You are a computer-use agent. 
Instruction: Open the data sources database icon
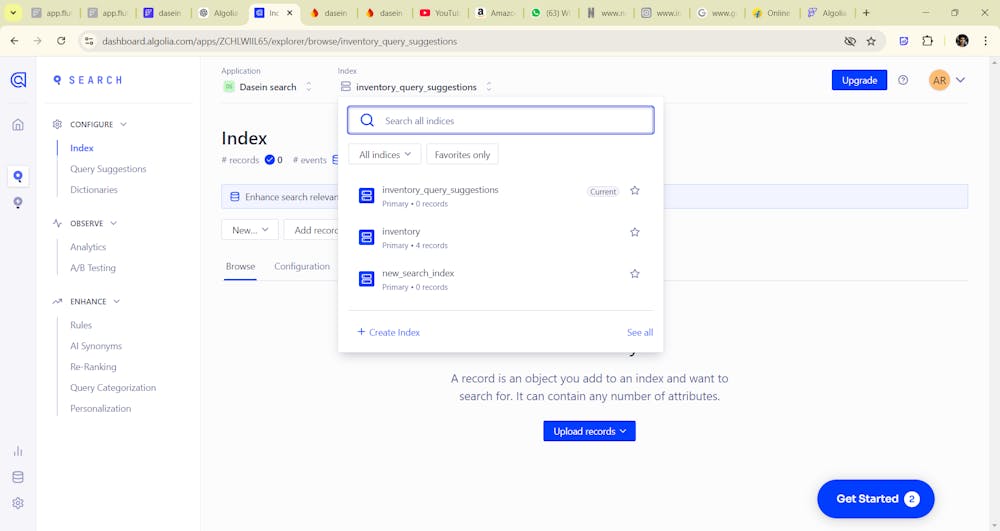(18, 477)
